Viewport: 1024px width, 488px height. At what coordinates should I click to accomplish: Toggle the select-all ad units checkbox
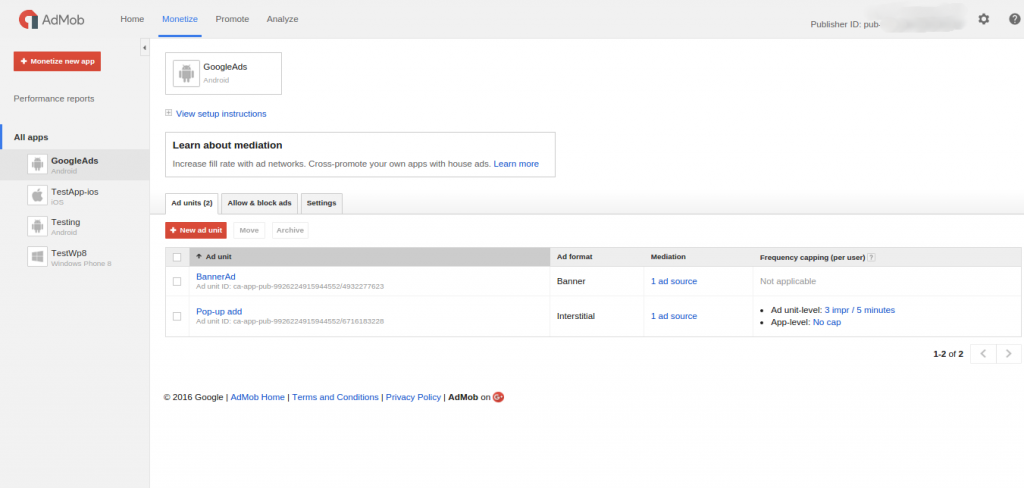click(x=177, y=257)
